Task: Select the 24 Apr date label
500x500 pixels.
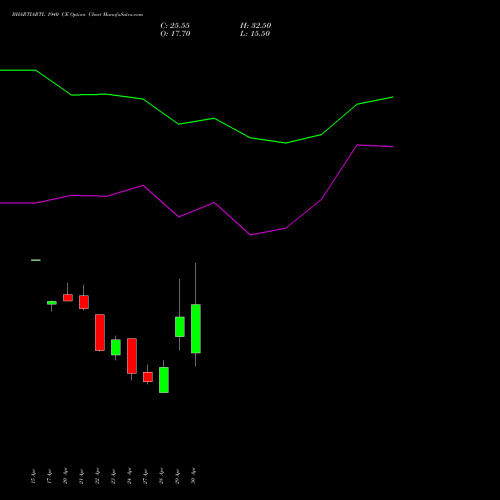Action: [x=129, y=476]
